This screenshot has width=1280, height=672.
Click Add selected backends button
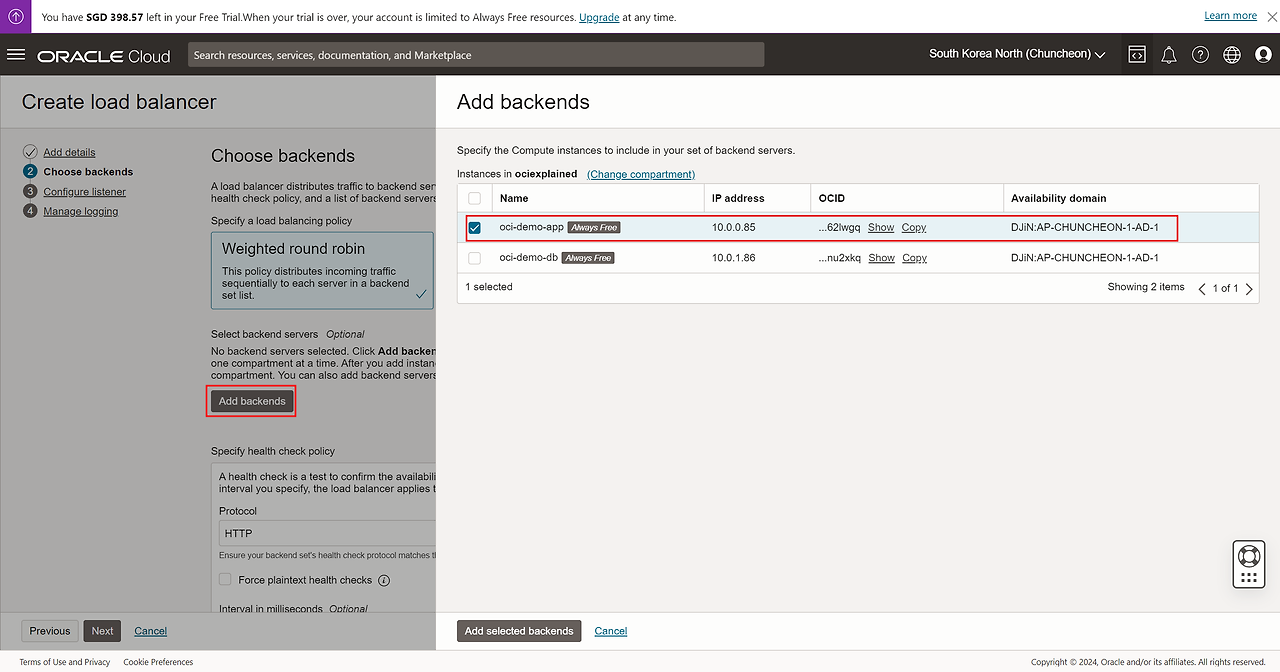point(519,631)
